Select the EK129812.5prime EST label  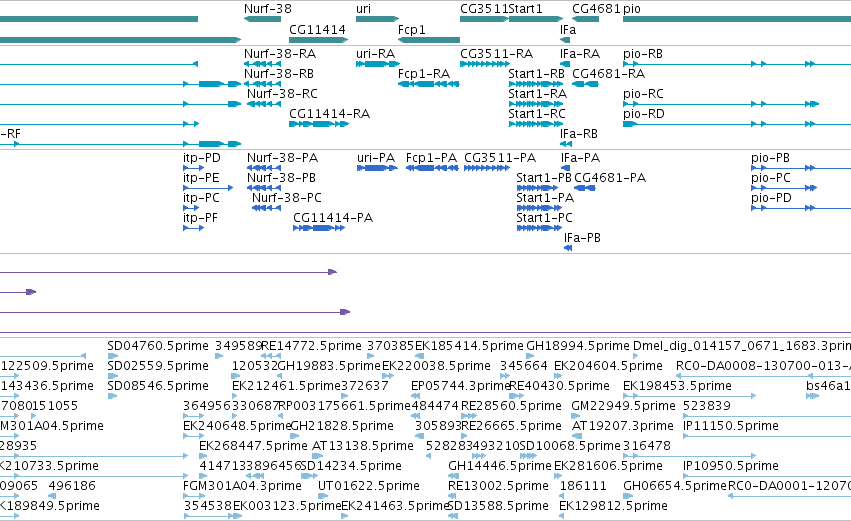tap(613, 505)
